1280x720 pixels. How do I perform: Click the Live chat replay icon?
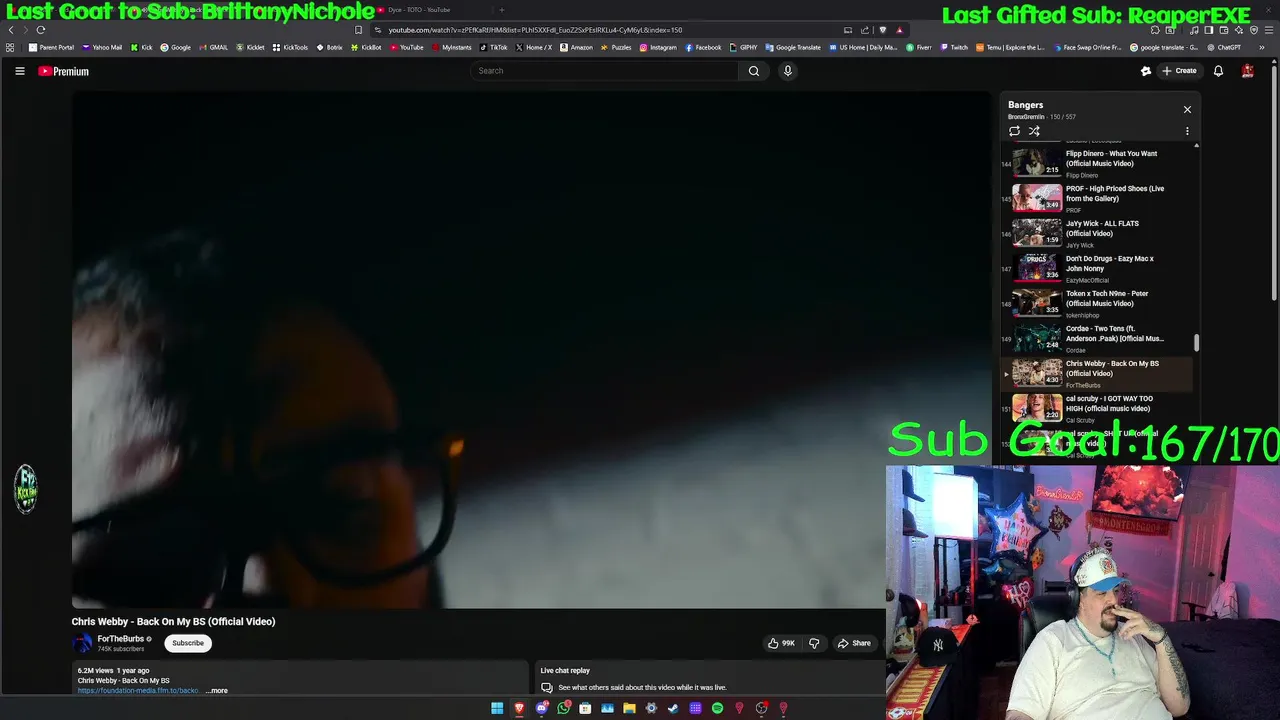point(547,688)
